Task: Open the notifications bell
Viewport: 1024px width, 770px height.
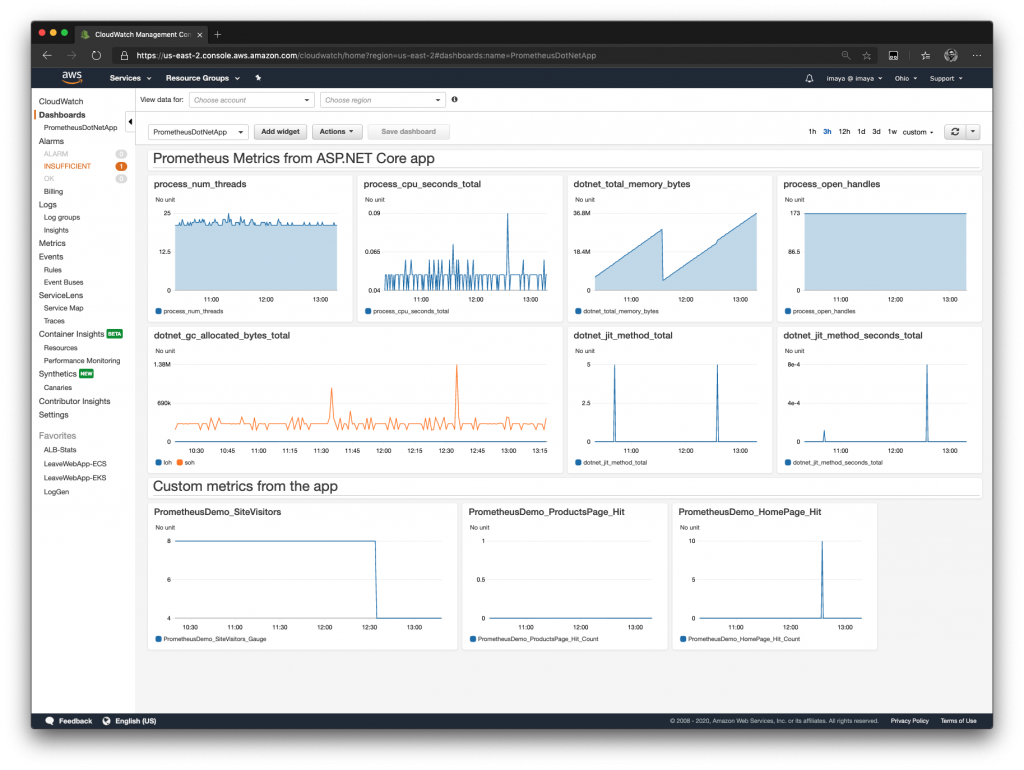Action: (x=809, y=78)
